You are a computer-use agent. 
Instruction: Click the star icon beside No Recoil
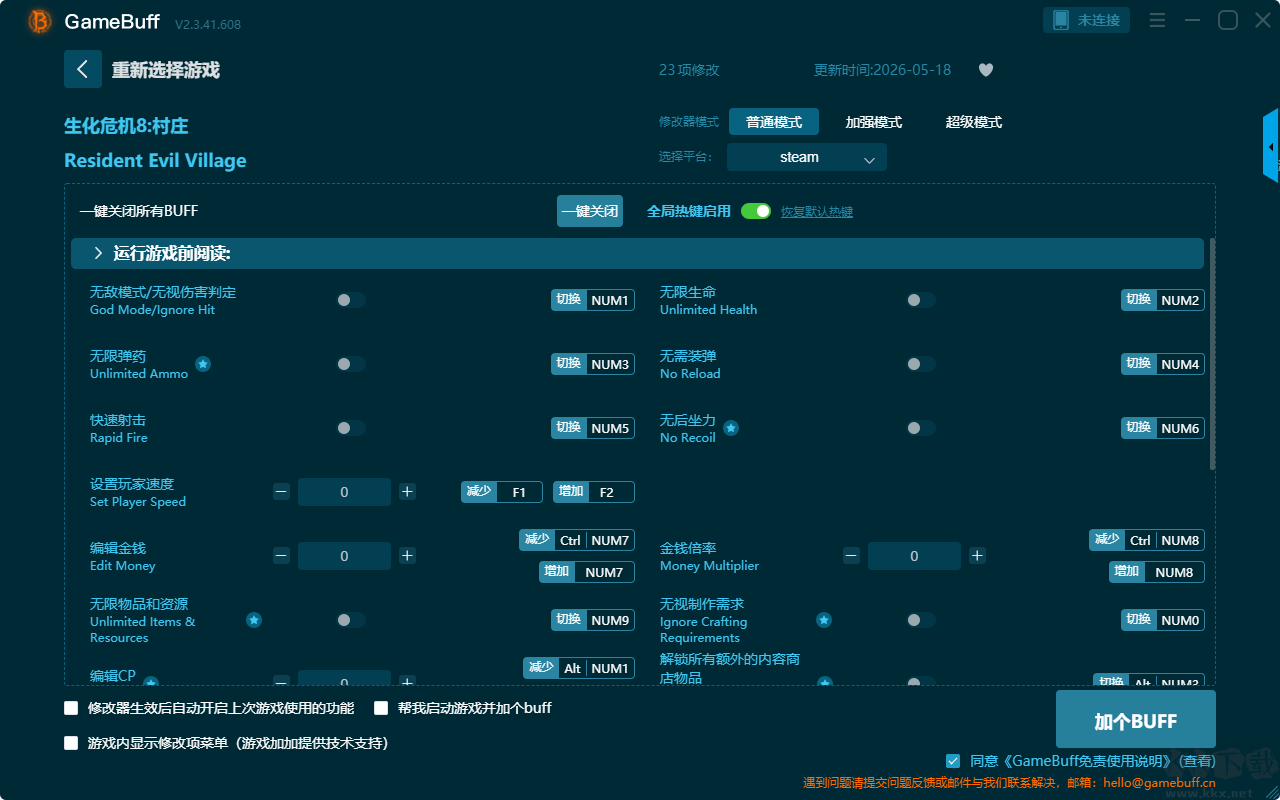pos(731,428)
